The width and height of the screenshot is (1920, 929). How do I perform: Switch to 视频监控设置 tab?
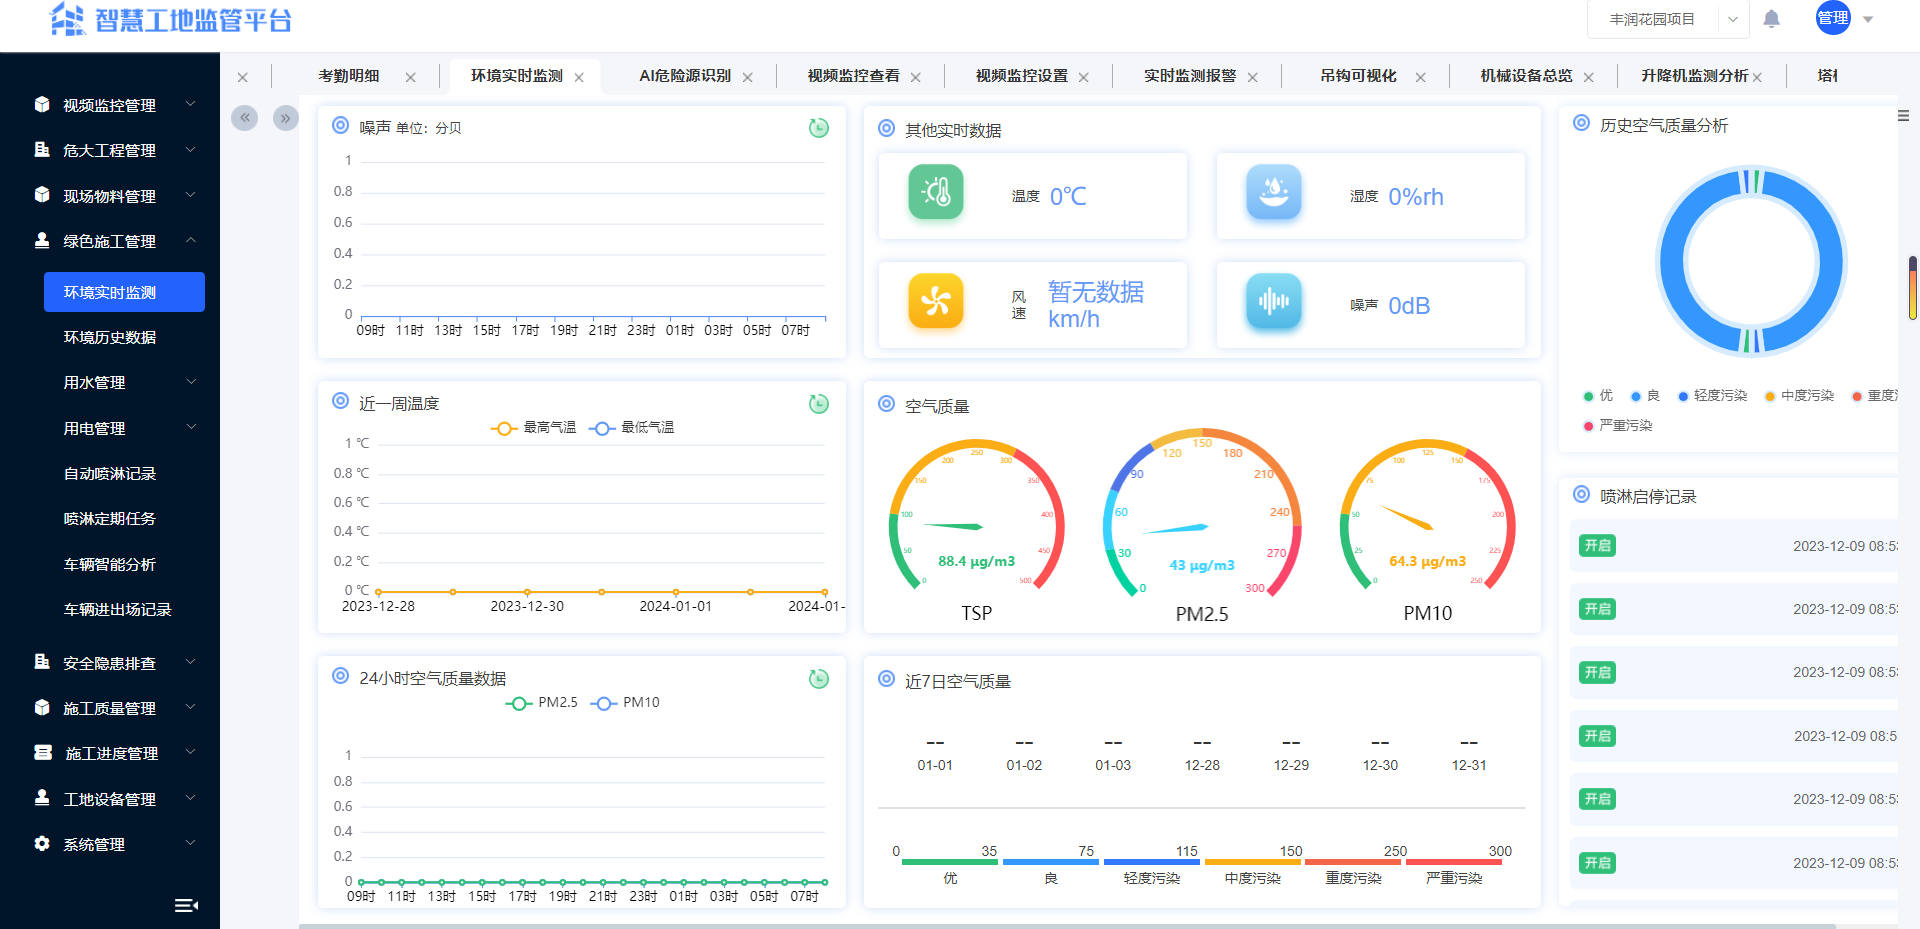pos(1022,76)
